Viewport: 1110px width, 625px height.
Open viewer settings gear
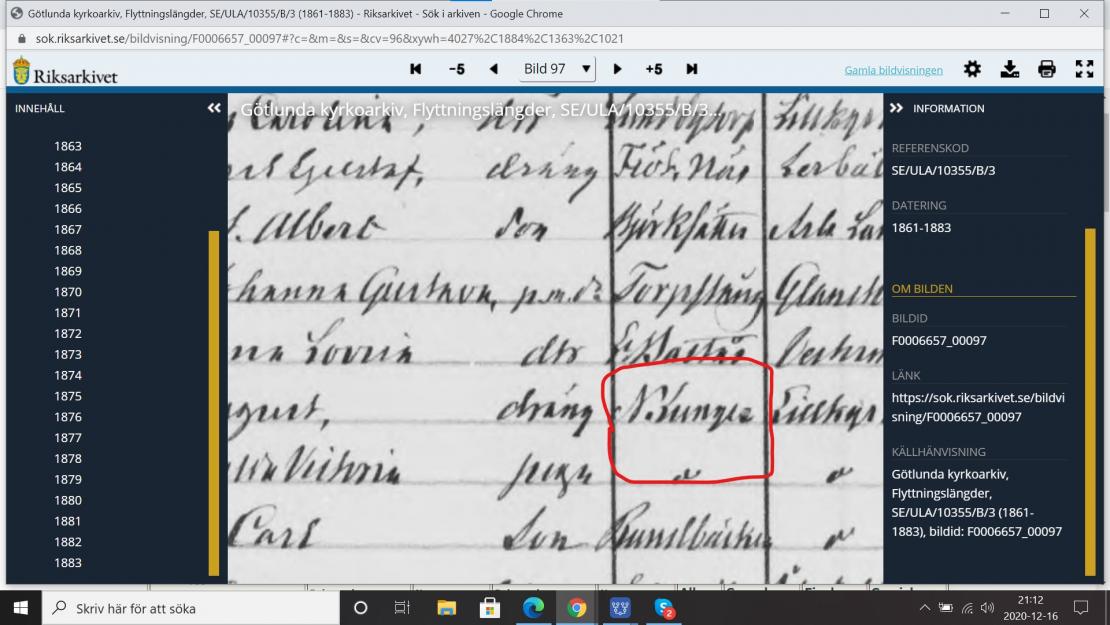pyautogui.click(x=972, y=69)
